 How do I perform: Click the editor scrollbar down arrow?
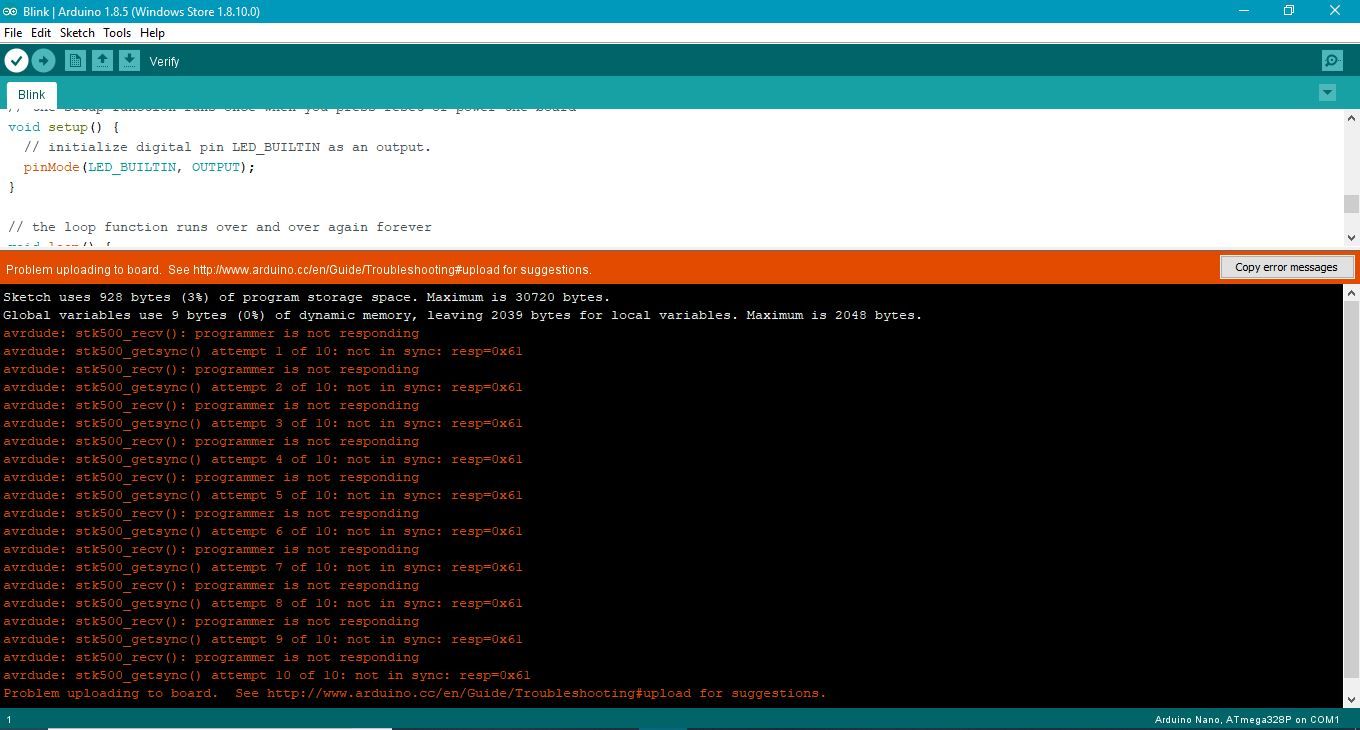1351,238
